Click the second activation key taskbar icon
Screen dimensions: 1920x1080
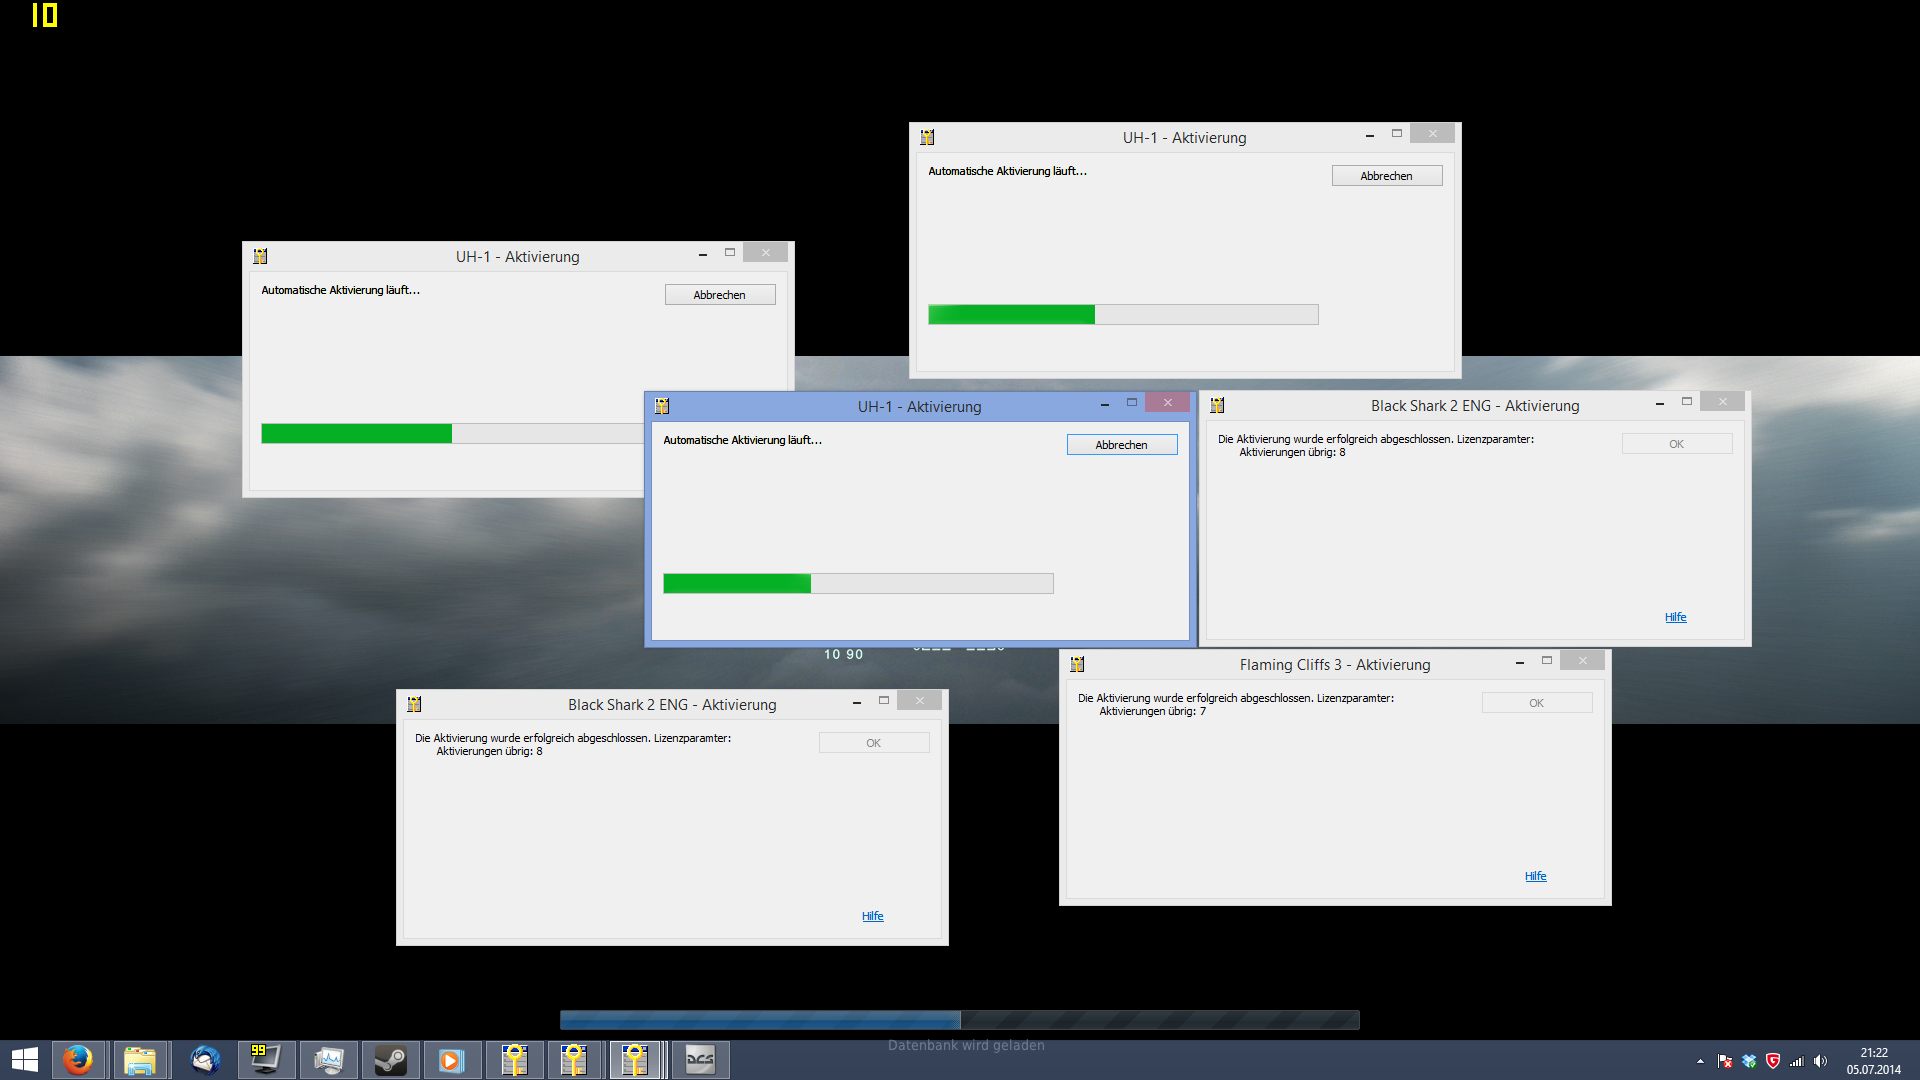click(574, 1060)
